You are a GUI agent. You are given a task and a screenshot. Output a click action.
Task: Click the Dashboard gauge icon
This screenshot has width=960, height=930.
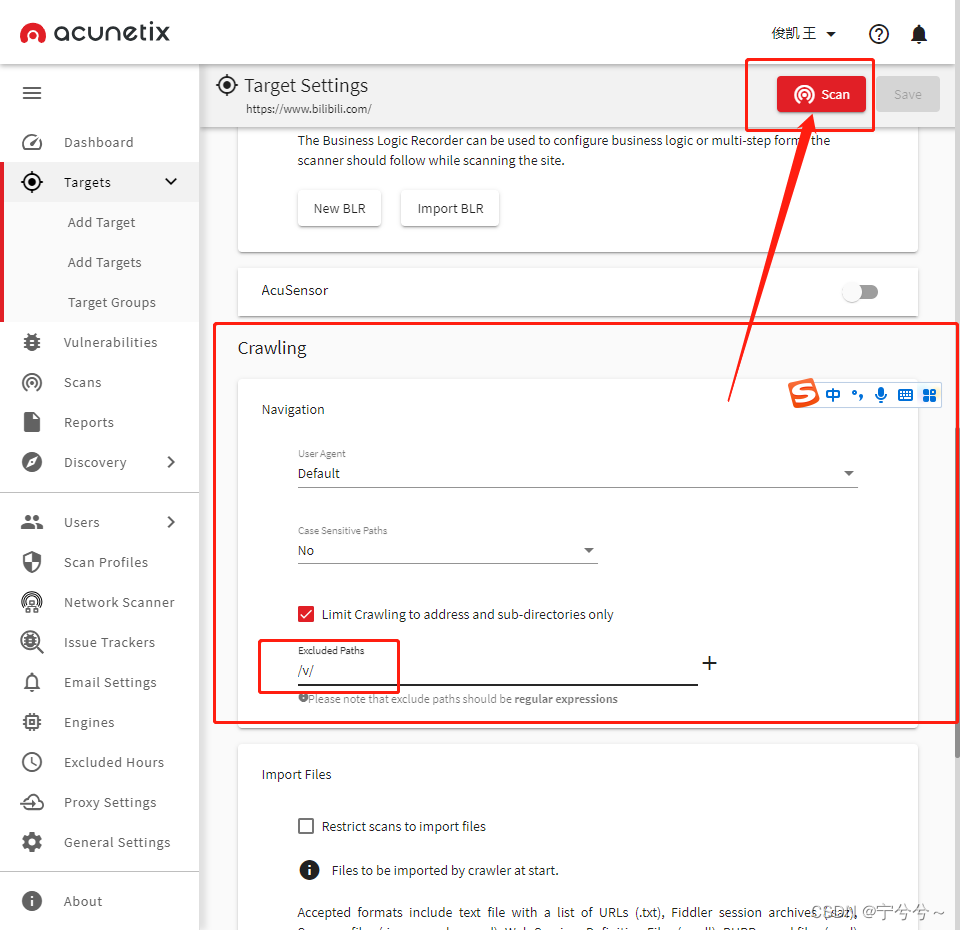point(32,142)
